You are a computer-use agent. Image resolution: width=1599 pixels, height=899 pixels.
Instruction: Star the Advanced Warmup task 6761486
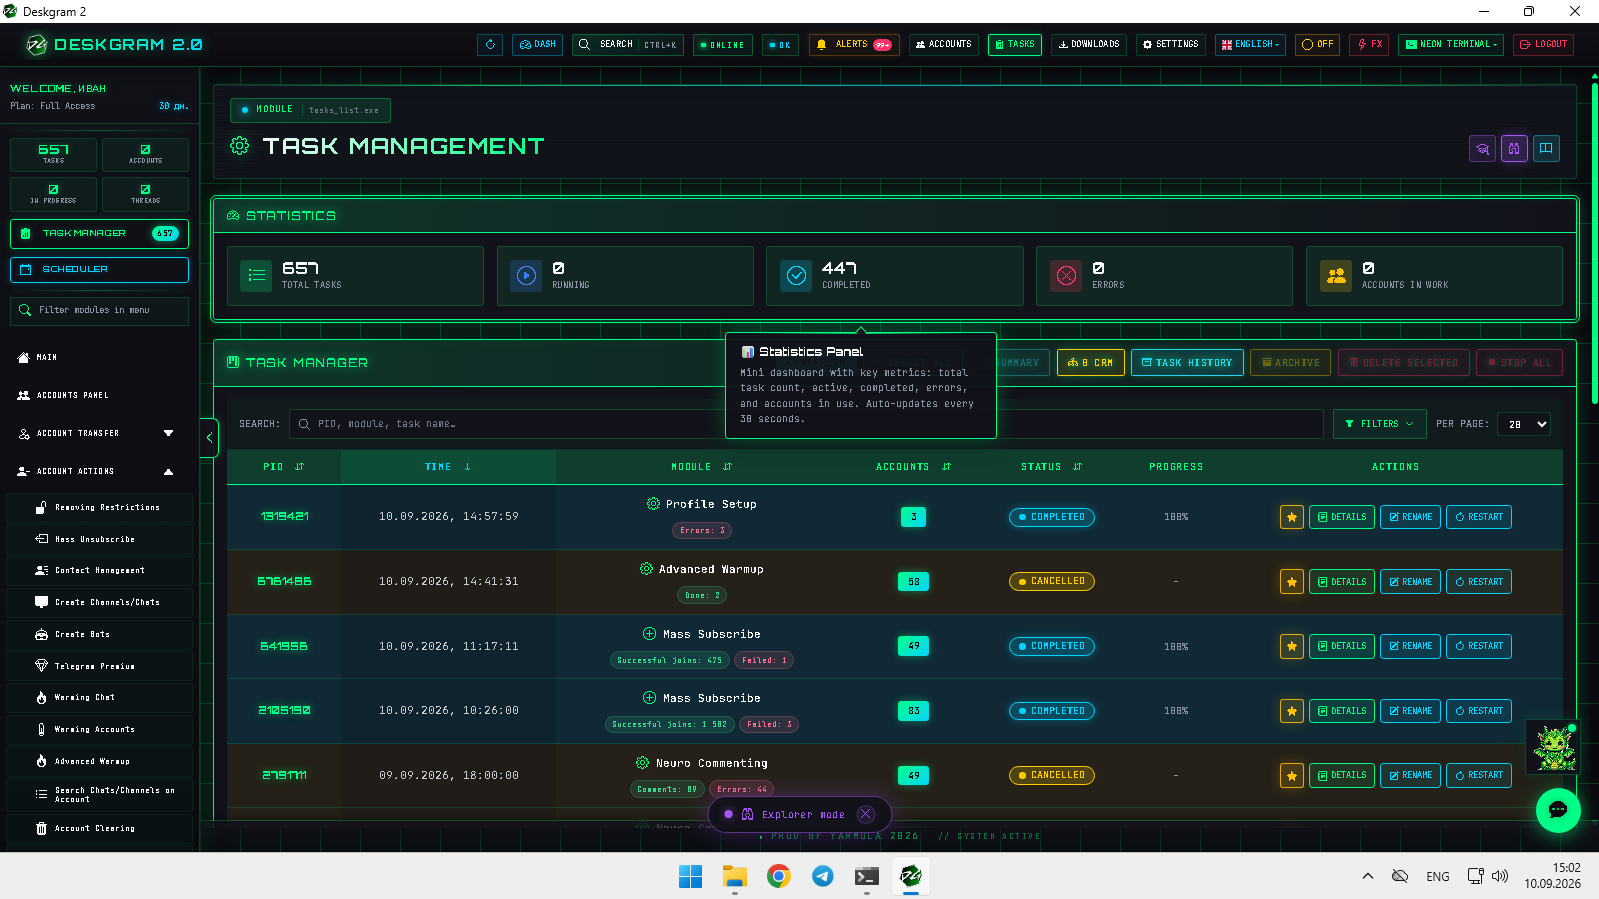[1292, 582]
